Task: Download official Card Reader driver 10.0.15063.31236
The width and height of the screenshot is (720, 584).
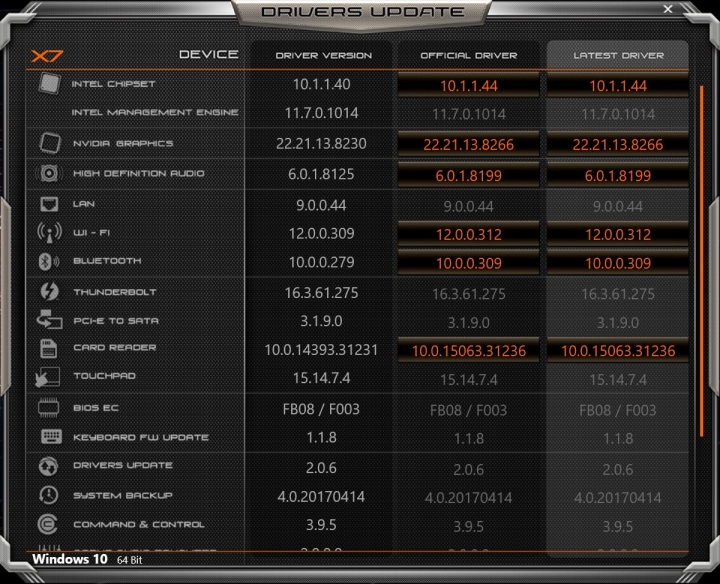Action: click(468, 350)
